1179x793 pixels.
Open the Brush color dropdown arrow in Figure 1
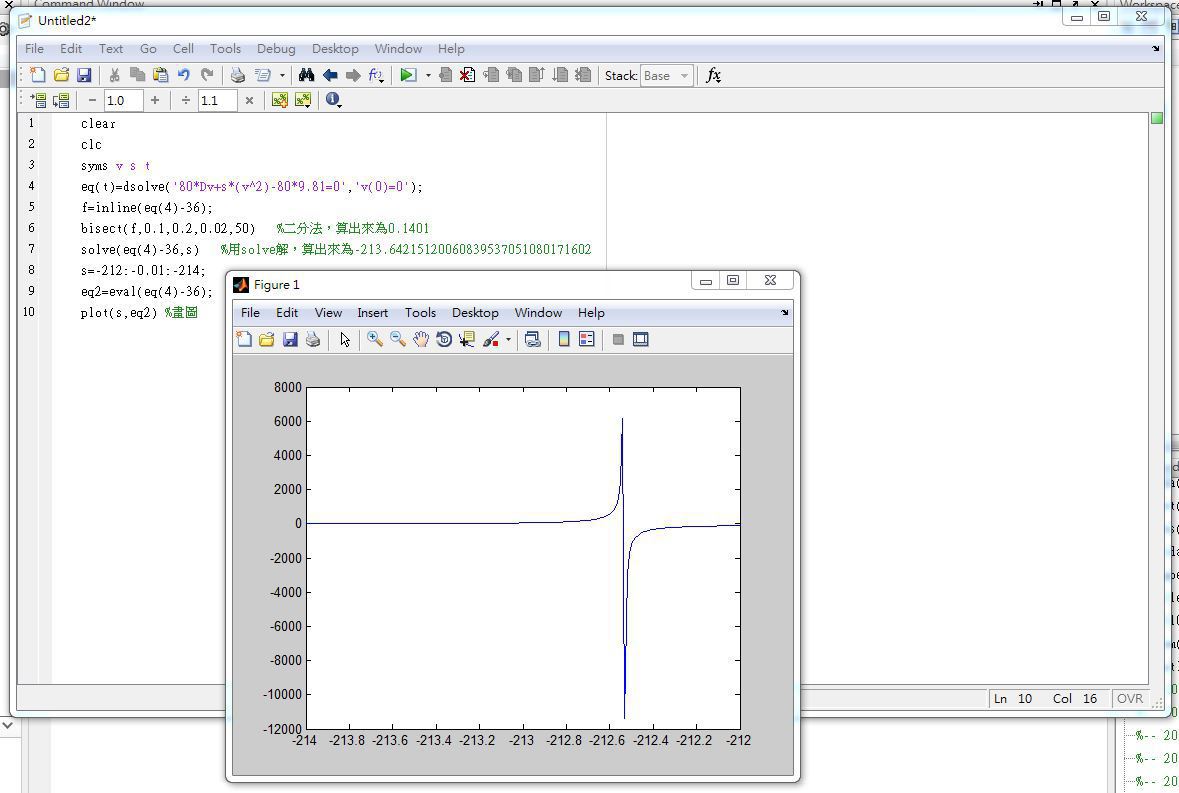point(508,340)
